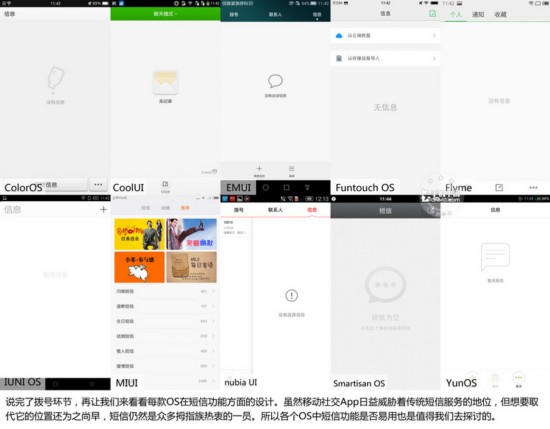Click the 短信 title bar in Smartisan OS
Viewport: 550px width, 429px height.
click(385, 211)
